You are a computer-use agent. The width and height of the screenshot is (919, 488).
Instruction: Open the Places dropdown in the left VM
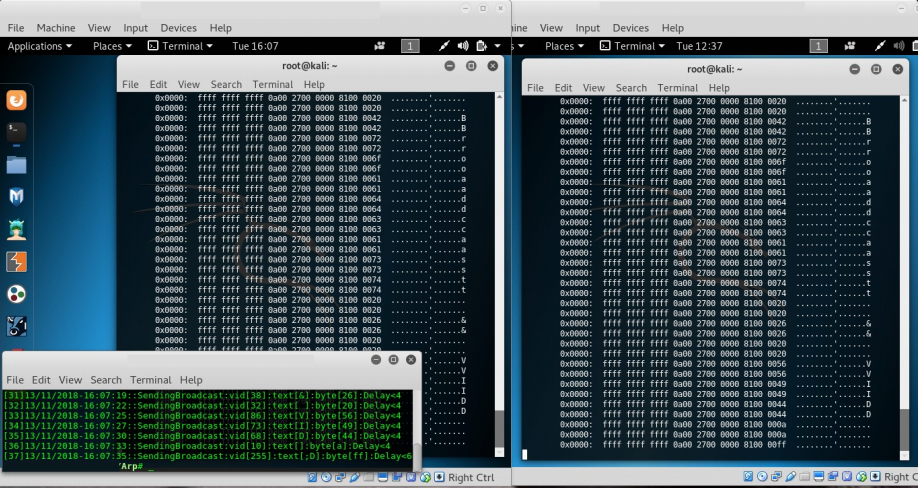click(112, 46)
